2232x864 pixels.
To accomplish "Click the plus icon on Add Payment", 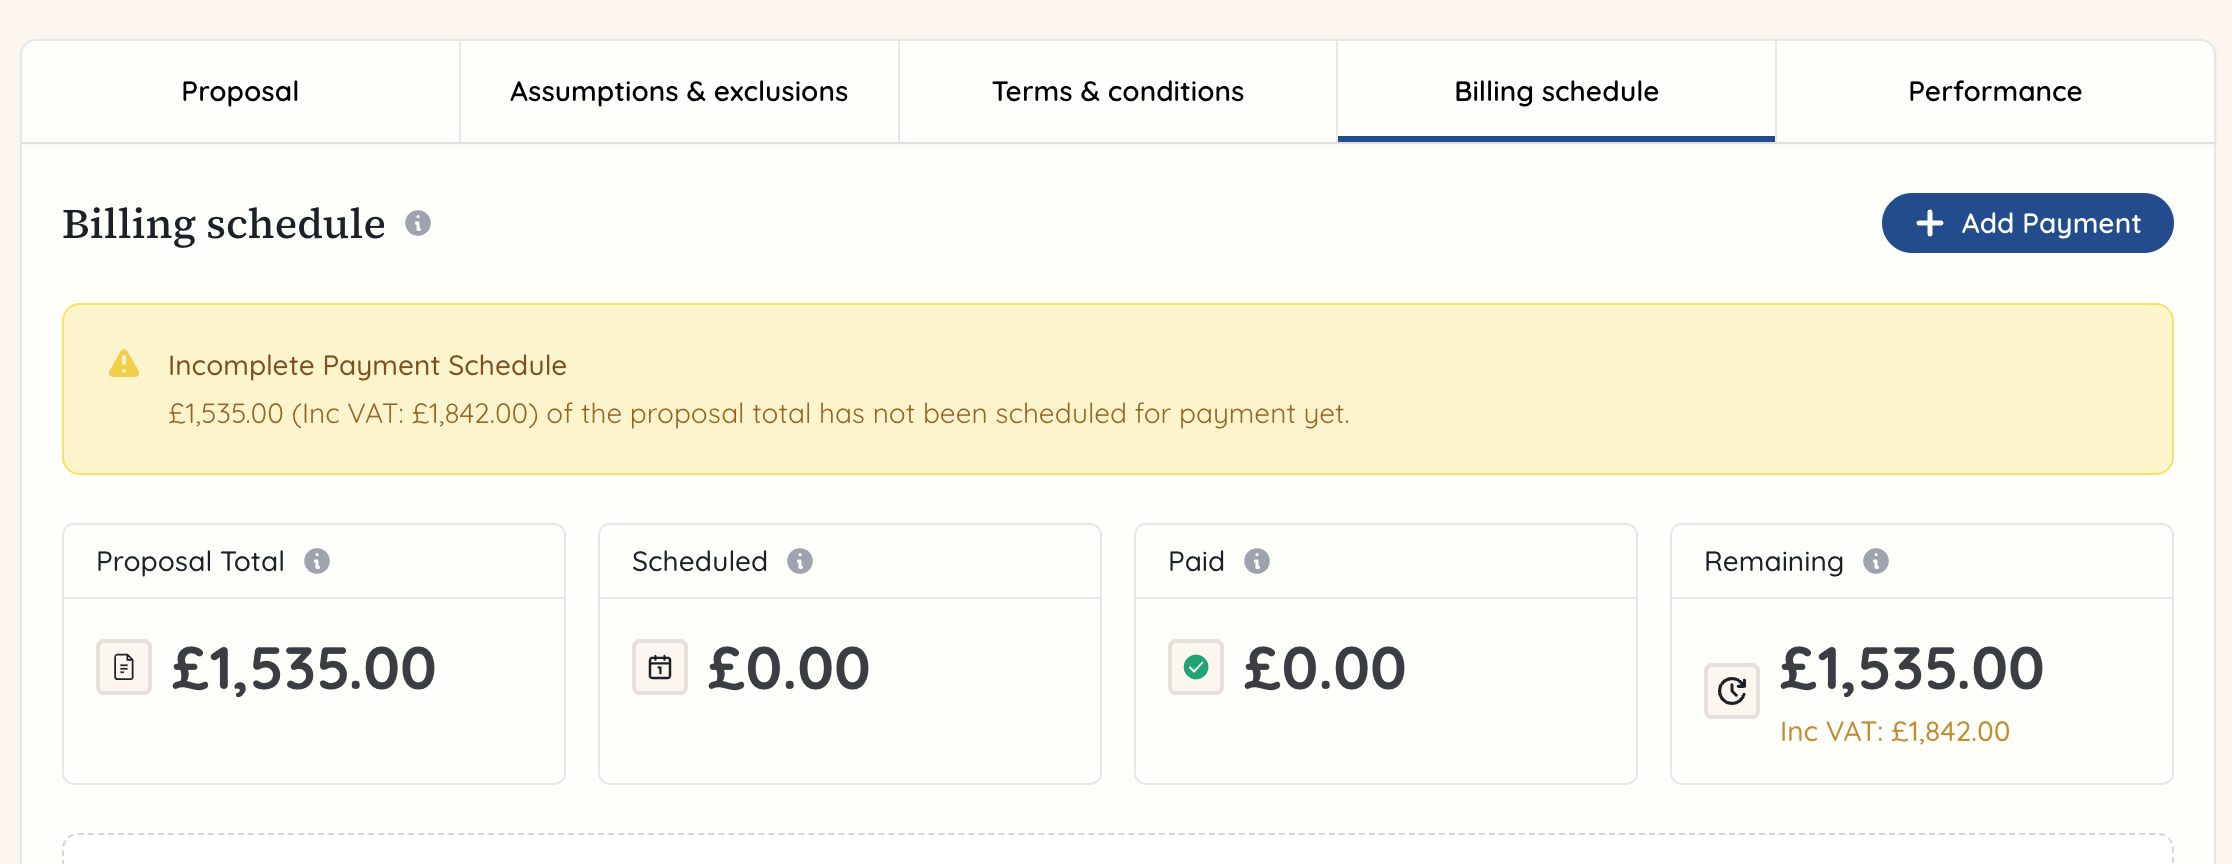I will click(1928, 223).
